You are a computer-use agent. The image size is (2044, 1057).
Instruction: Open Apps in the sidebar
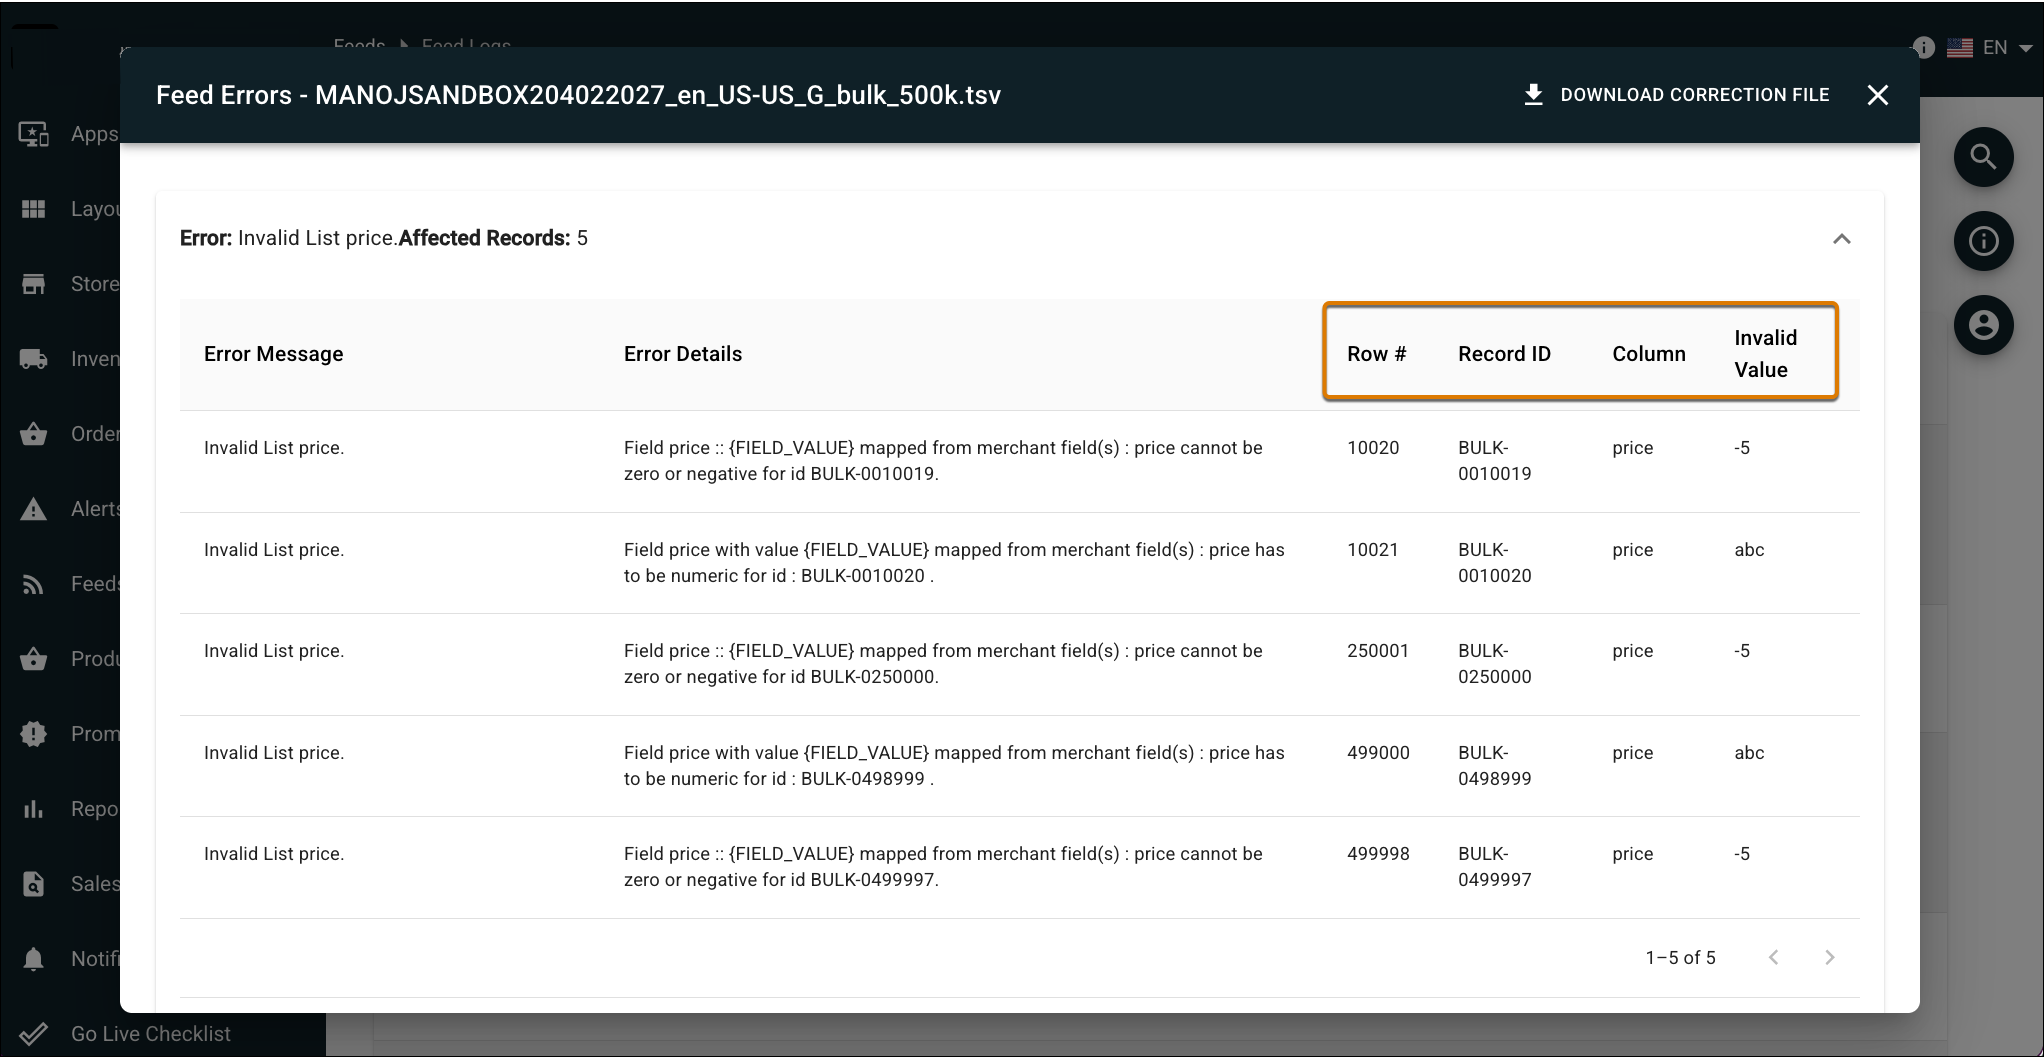[x=68, y=134]
